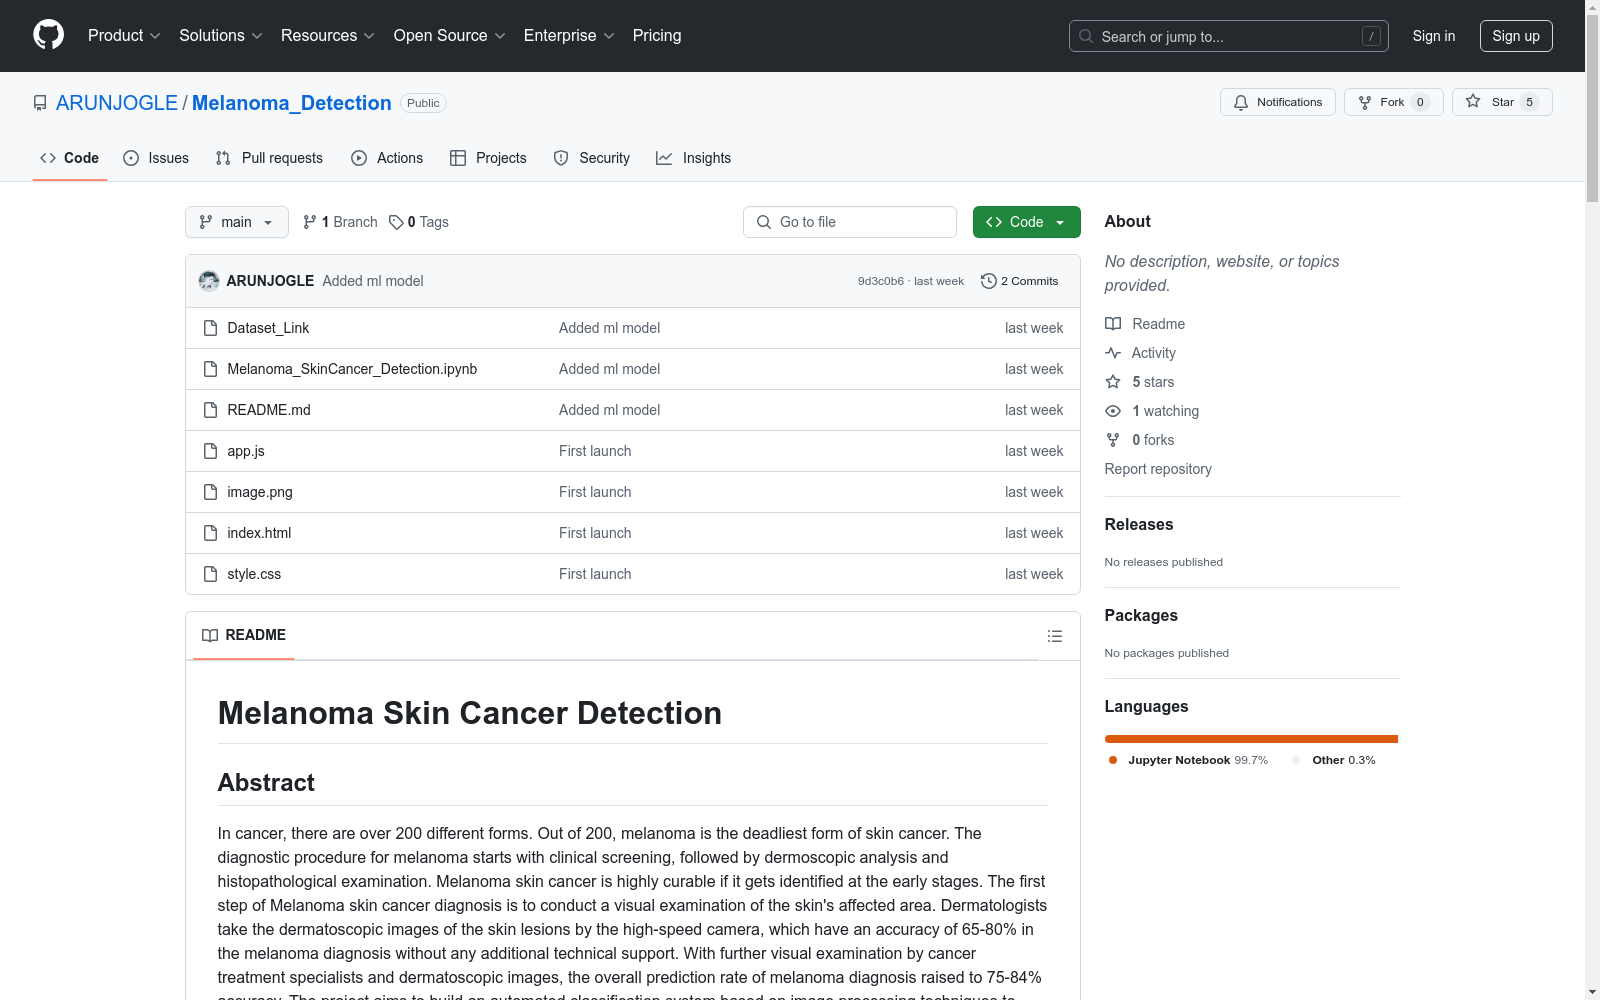The width and height of the screenshot is (1600, 1000).
Task: Open the green Code dropdown button
Action: tap(1027, 222)
